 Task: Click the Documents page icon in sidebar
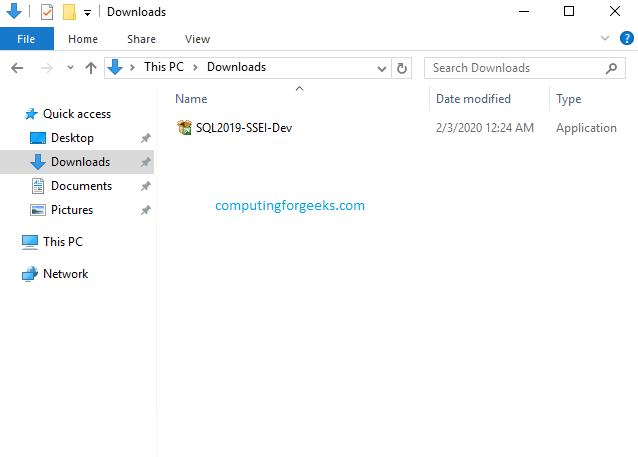coord(38,186)
